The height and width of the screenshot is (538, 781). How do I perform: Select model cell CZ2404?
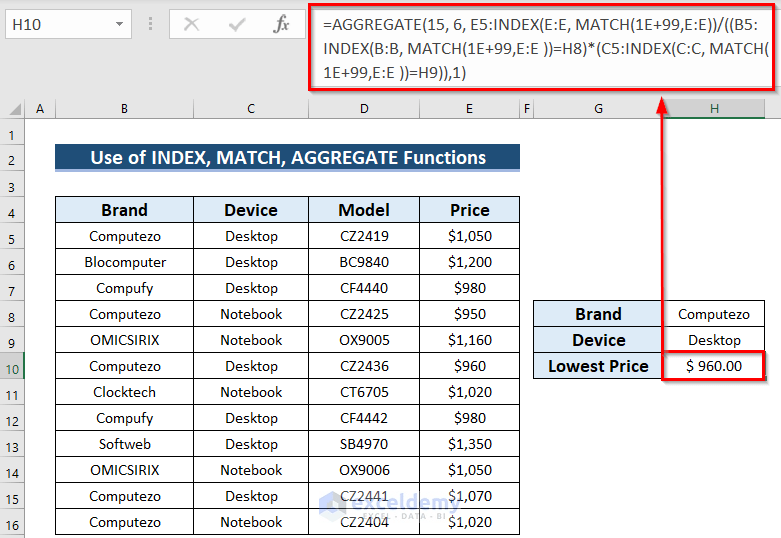[x=364, y=522]
